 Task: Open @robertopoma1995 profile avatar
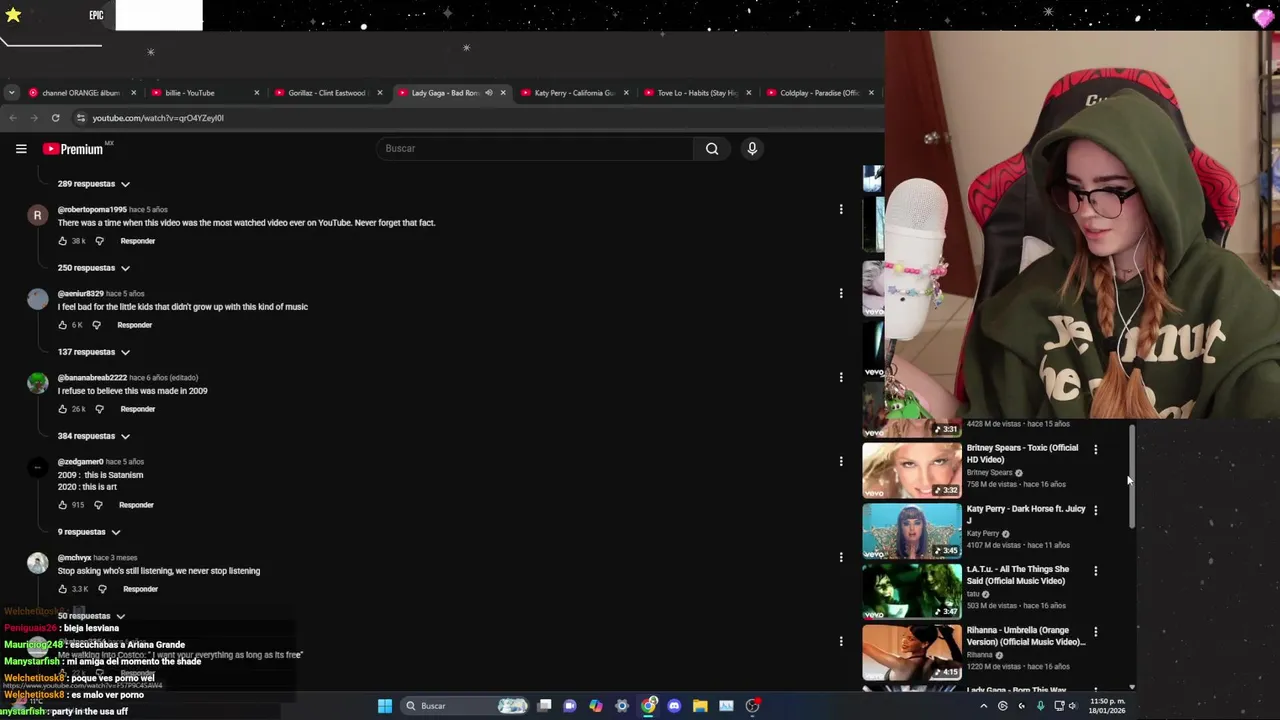point(37,215)
